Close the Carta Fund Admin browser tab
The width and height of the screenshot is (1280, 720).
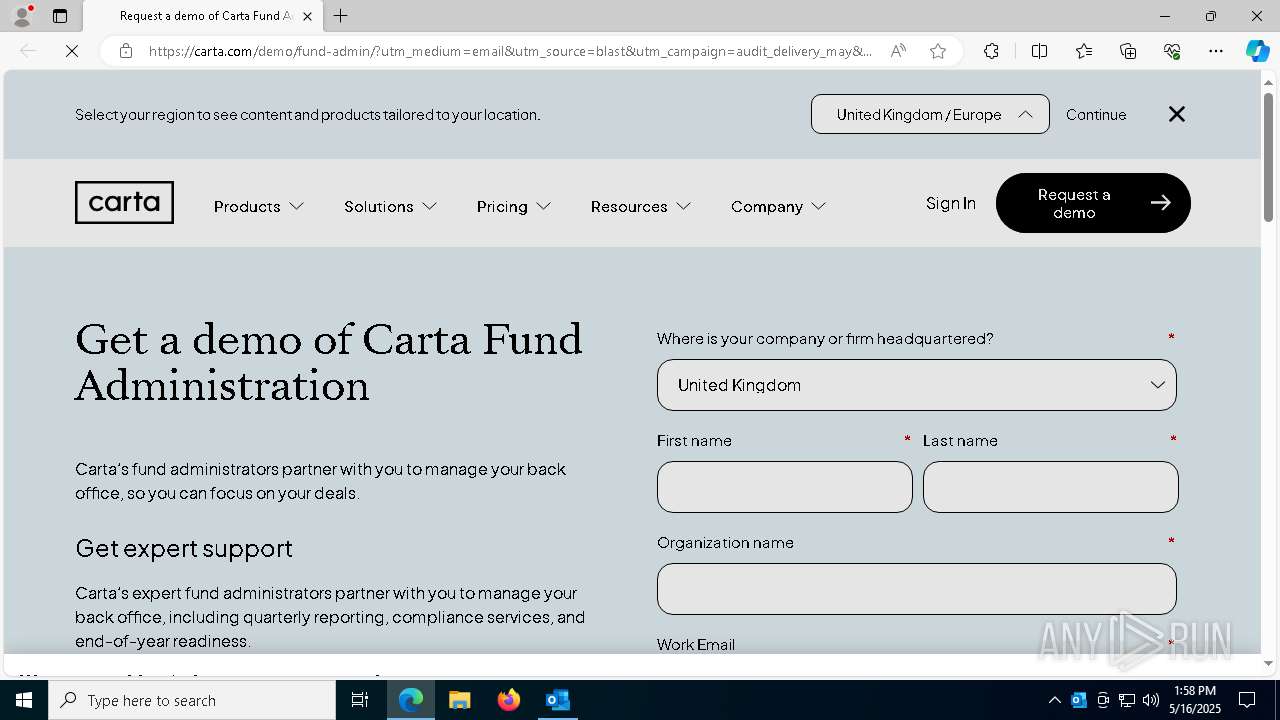point(307,16)
